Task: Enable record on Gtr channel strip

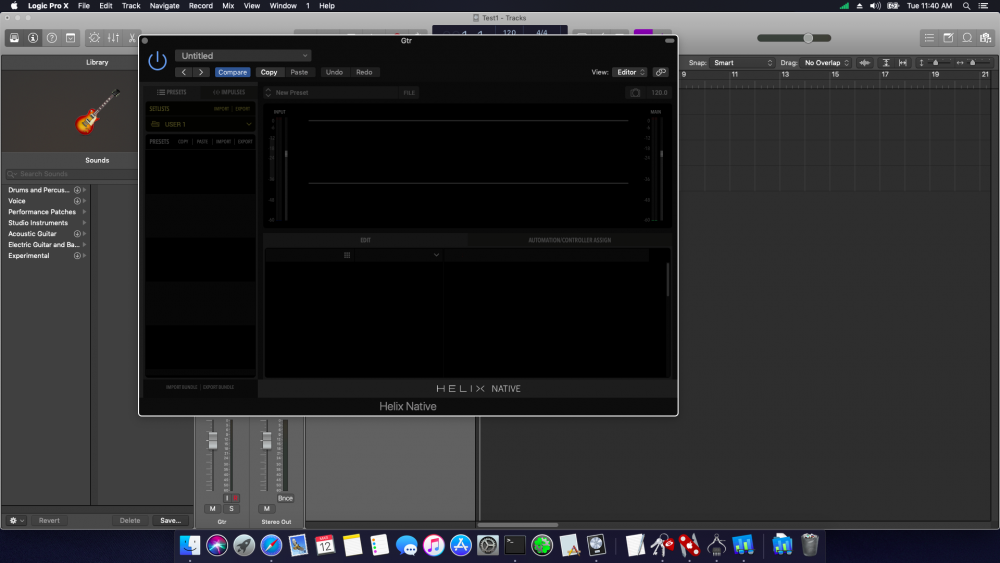Action: tap(235, 498)
